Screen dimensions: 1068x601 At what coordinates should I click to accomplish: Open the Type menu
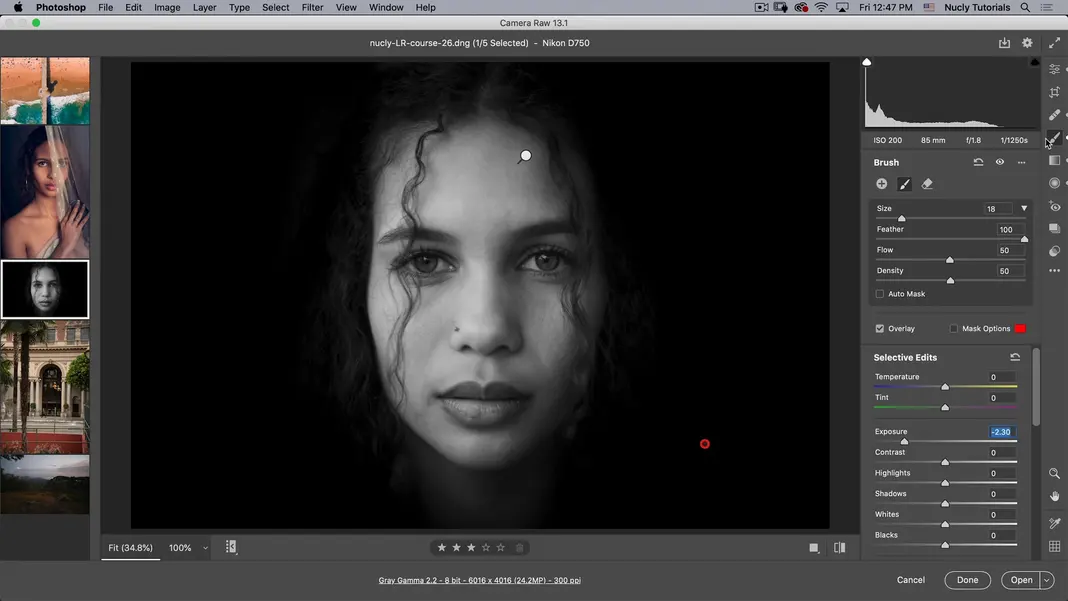(239, 7)
